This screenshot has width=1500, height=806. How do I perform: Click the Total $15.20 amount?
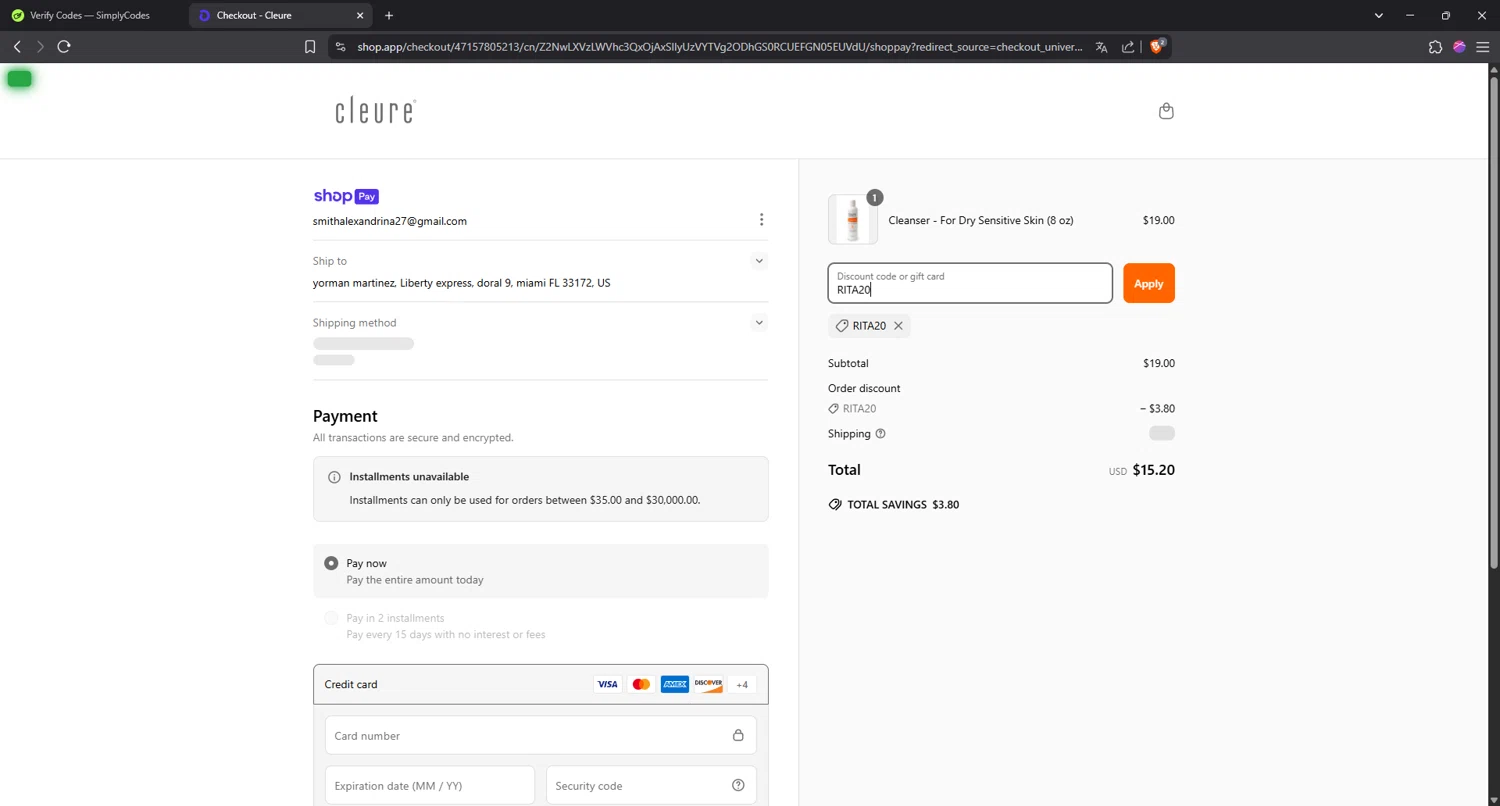pyautogui.click(x=1154, y=470)
